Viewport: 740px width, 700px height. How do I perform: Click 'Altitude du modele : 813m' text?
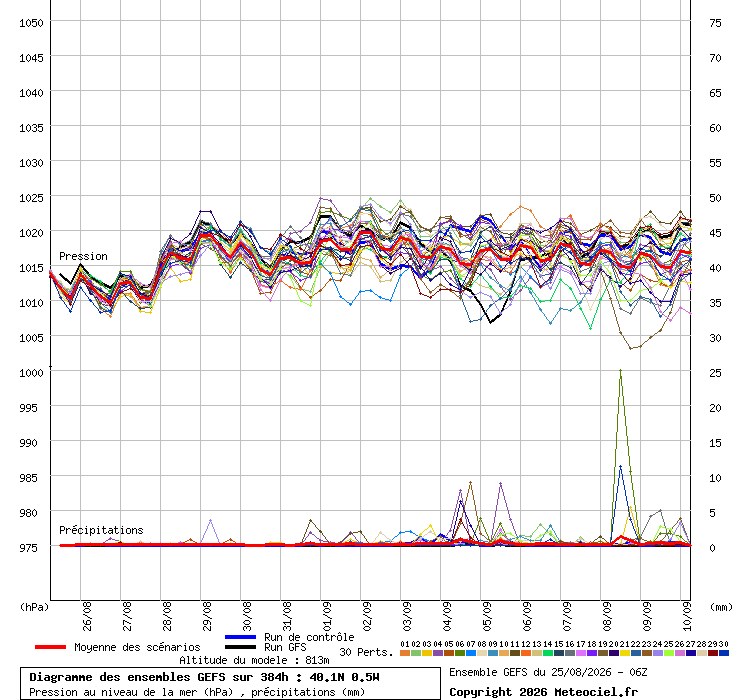[x=254, y=660]
